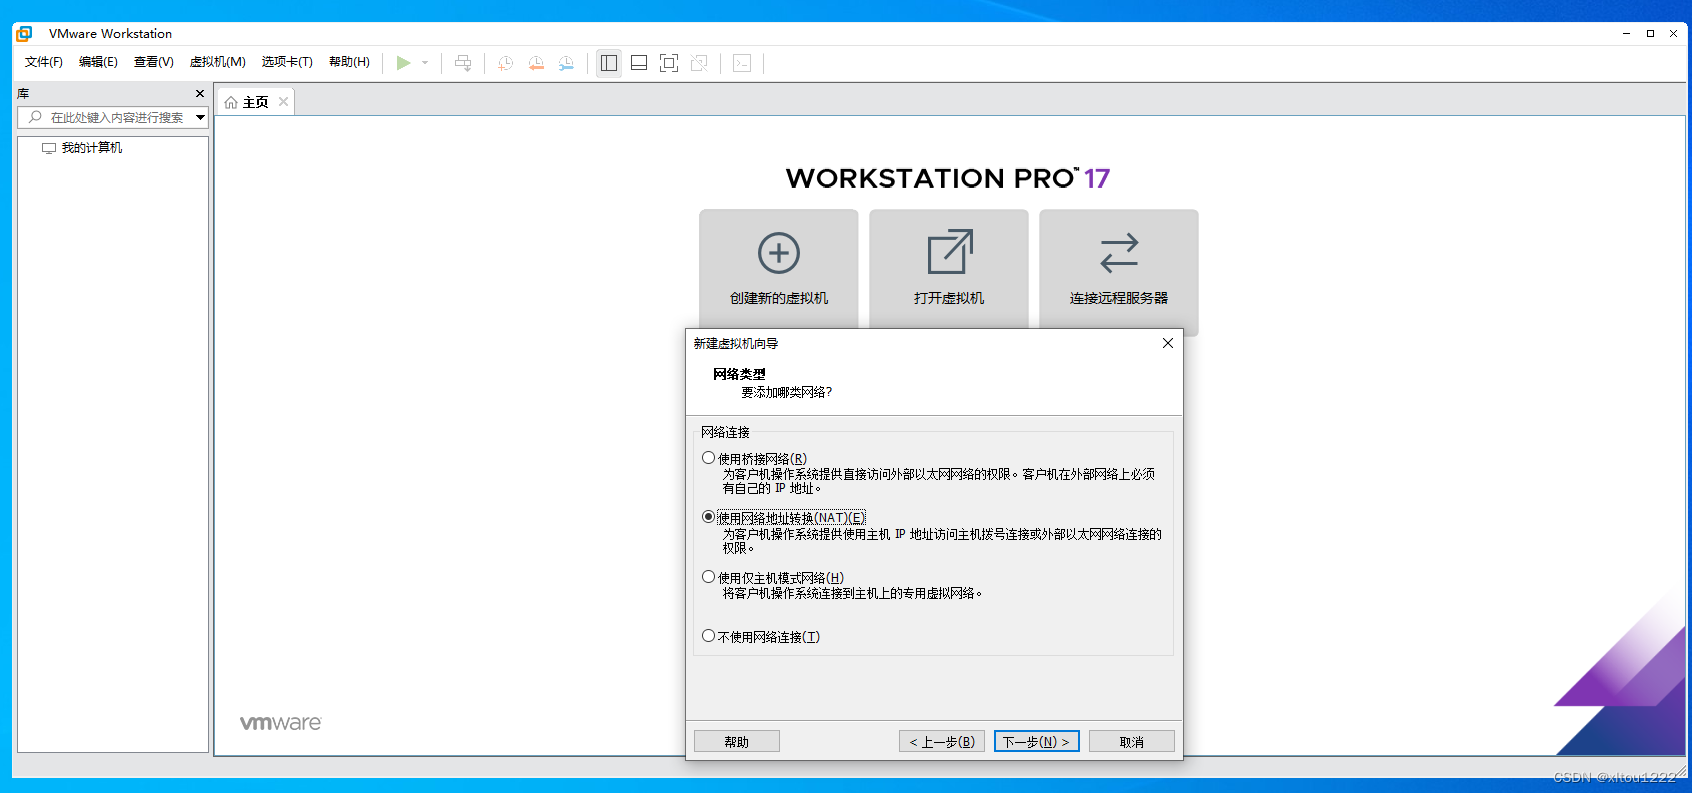Screen dimensions: 1692x793
Task: Open the 文件(F) menu
Action: coord(44,62)
